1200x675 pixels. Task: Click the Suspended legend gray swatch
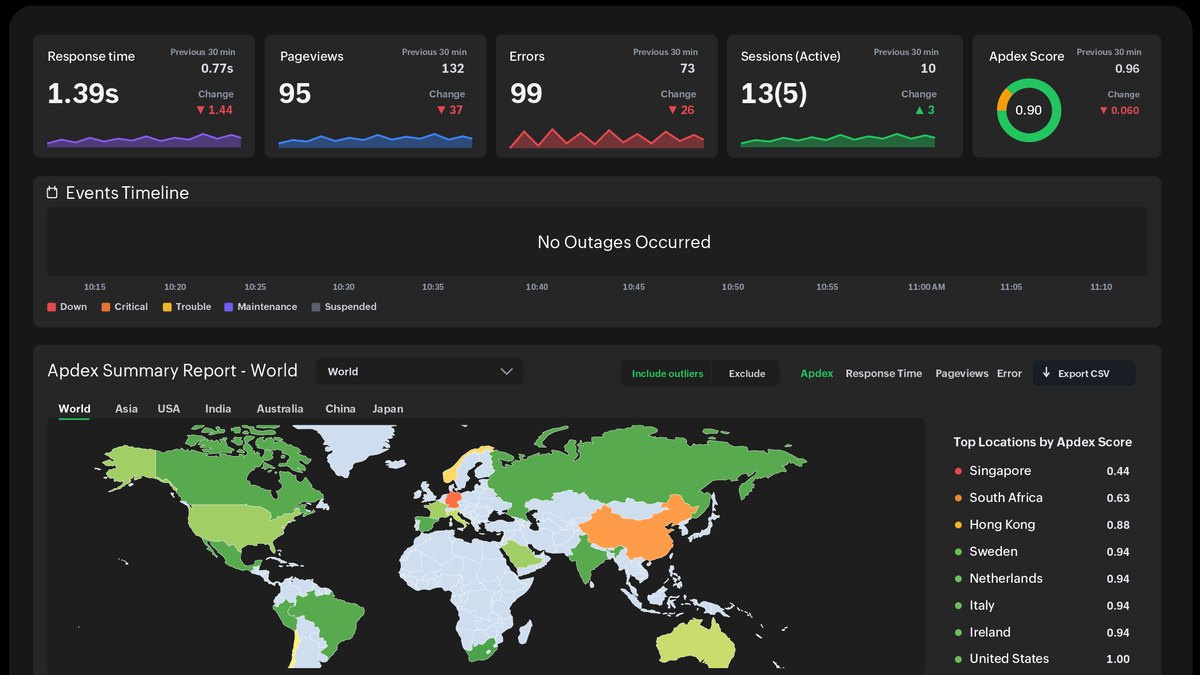[316, 307]
